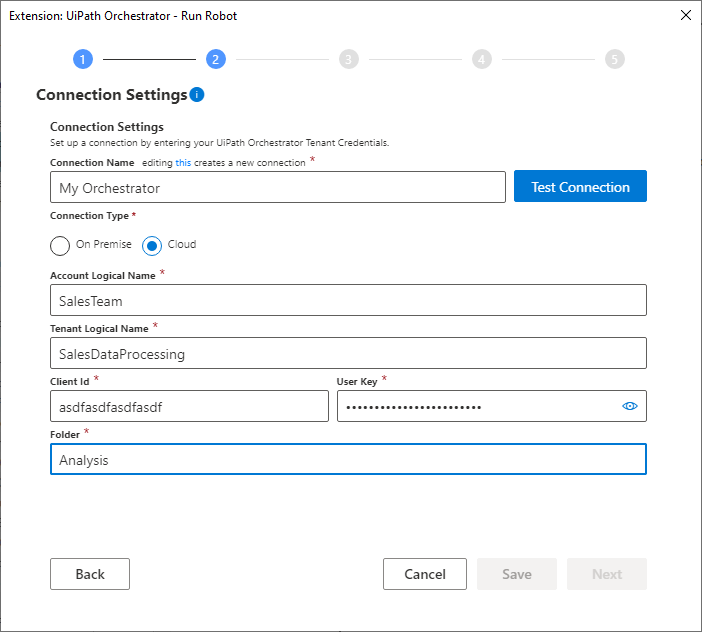Click the Folder field containing Analysis
This screenshot has width=702, height=632.
tap(348, 459)
